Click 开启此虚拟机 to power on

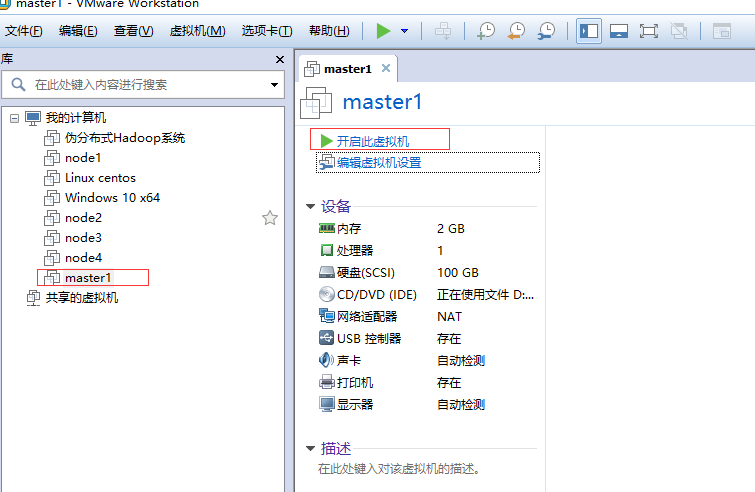(373, 141)
